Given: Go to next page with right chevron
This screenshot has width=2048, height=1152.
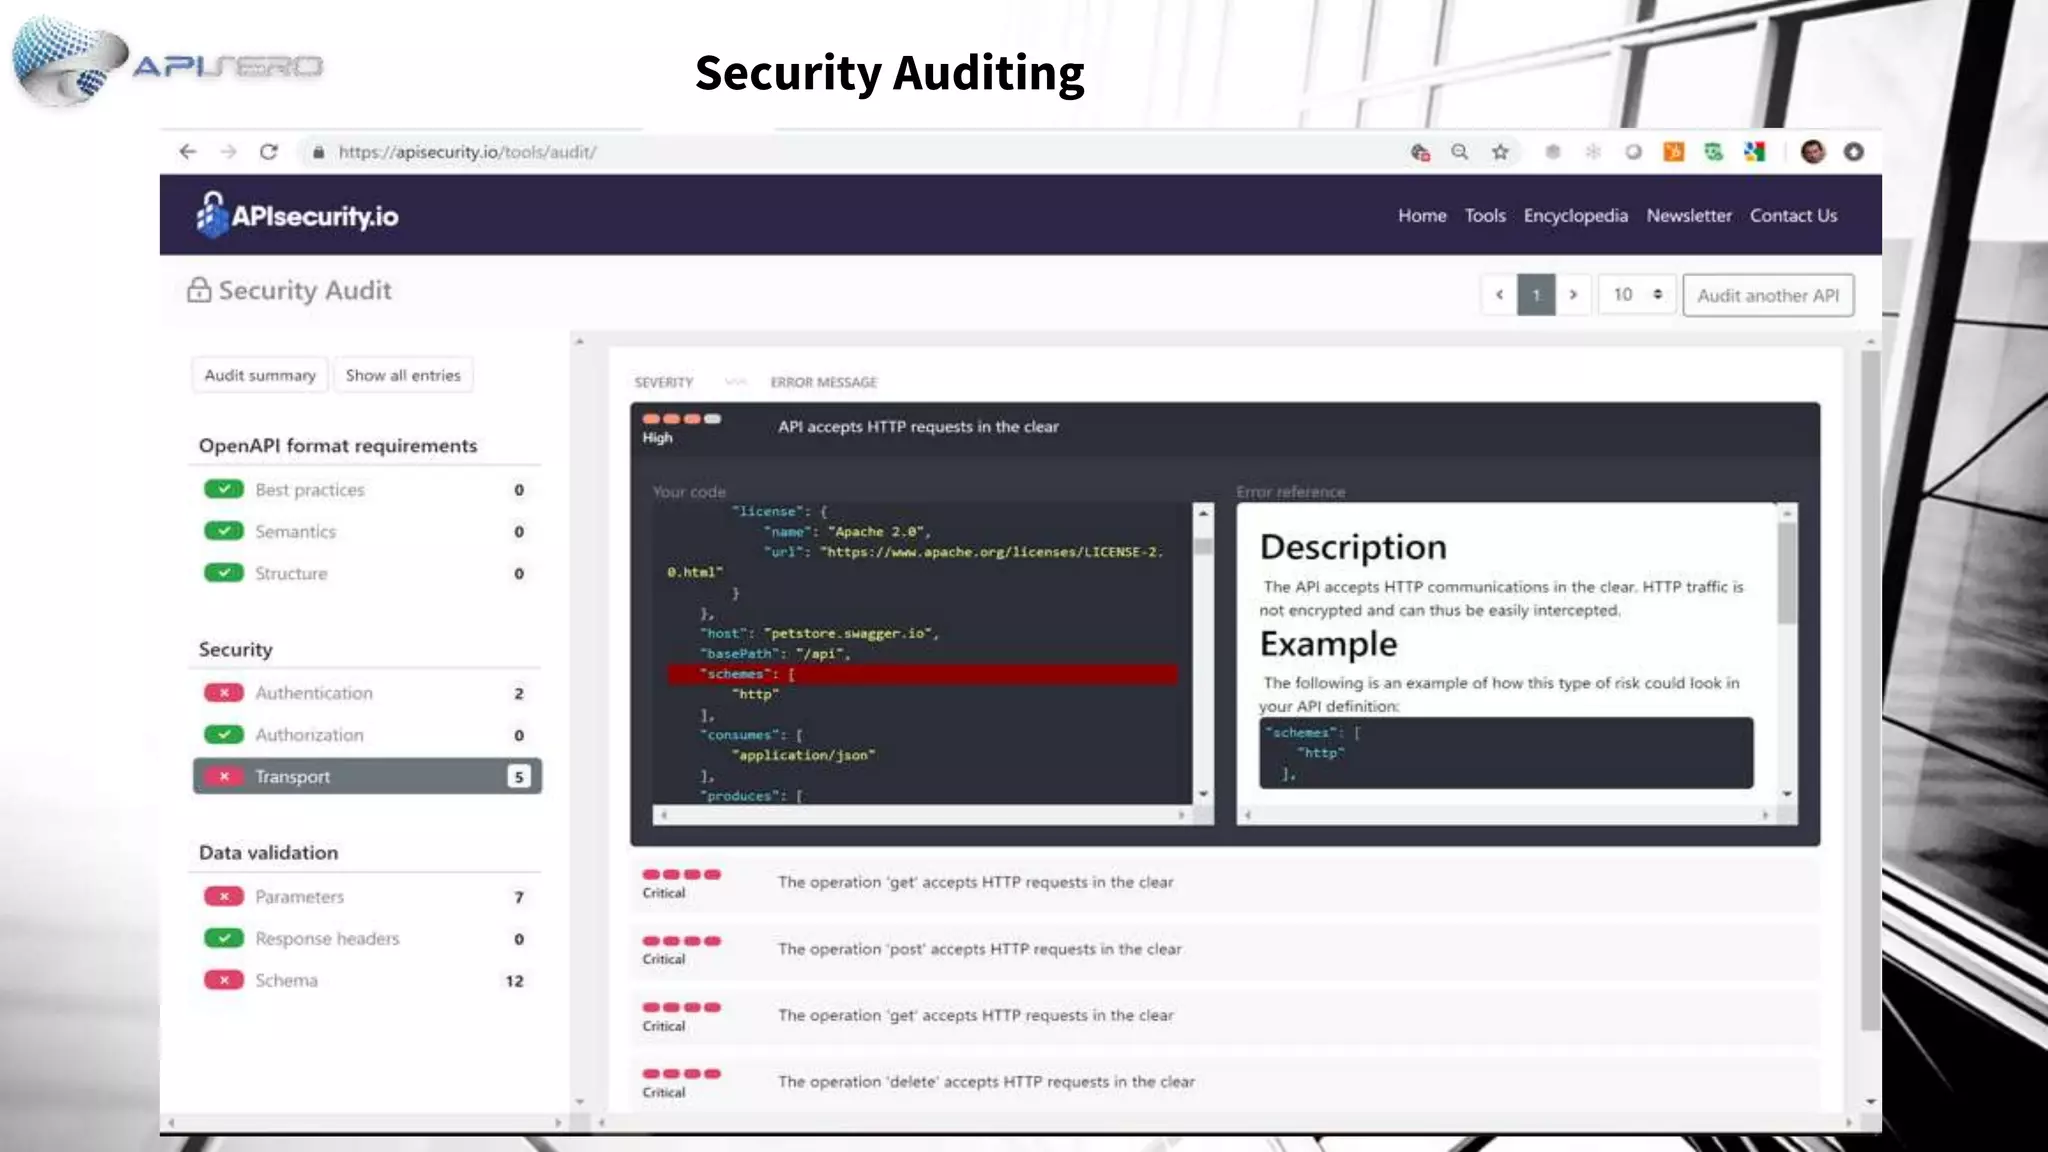Looking at the screenshot, I should tap(1573, 295).
